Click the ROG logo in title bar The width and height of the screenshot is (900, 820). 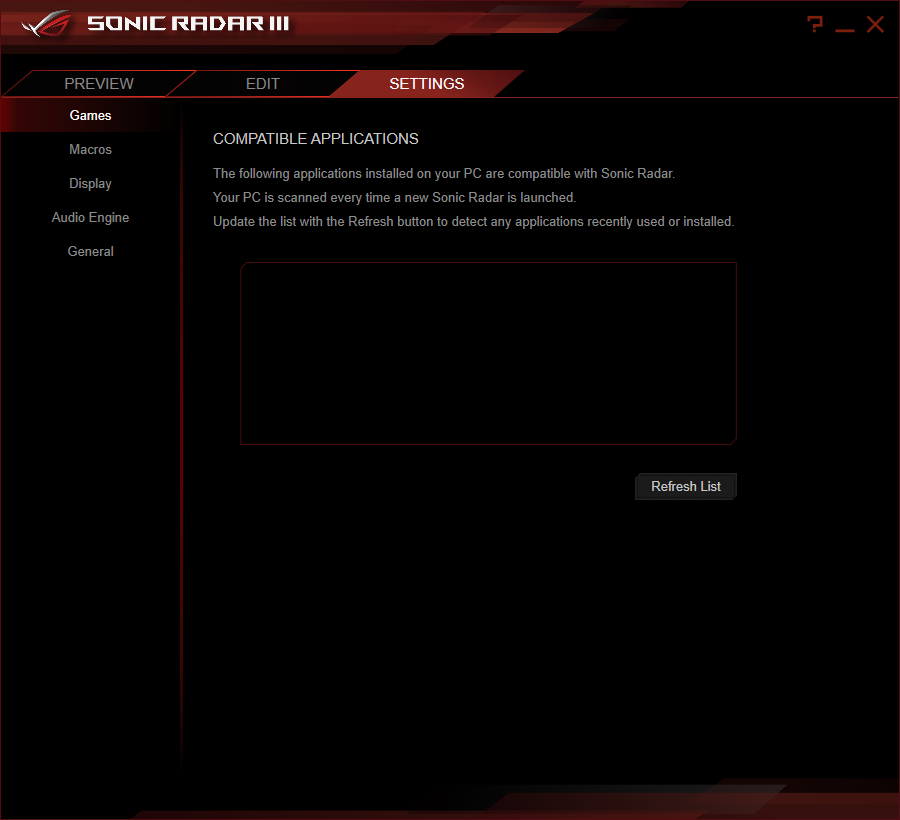pos(46,24)
